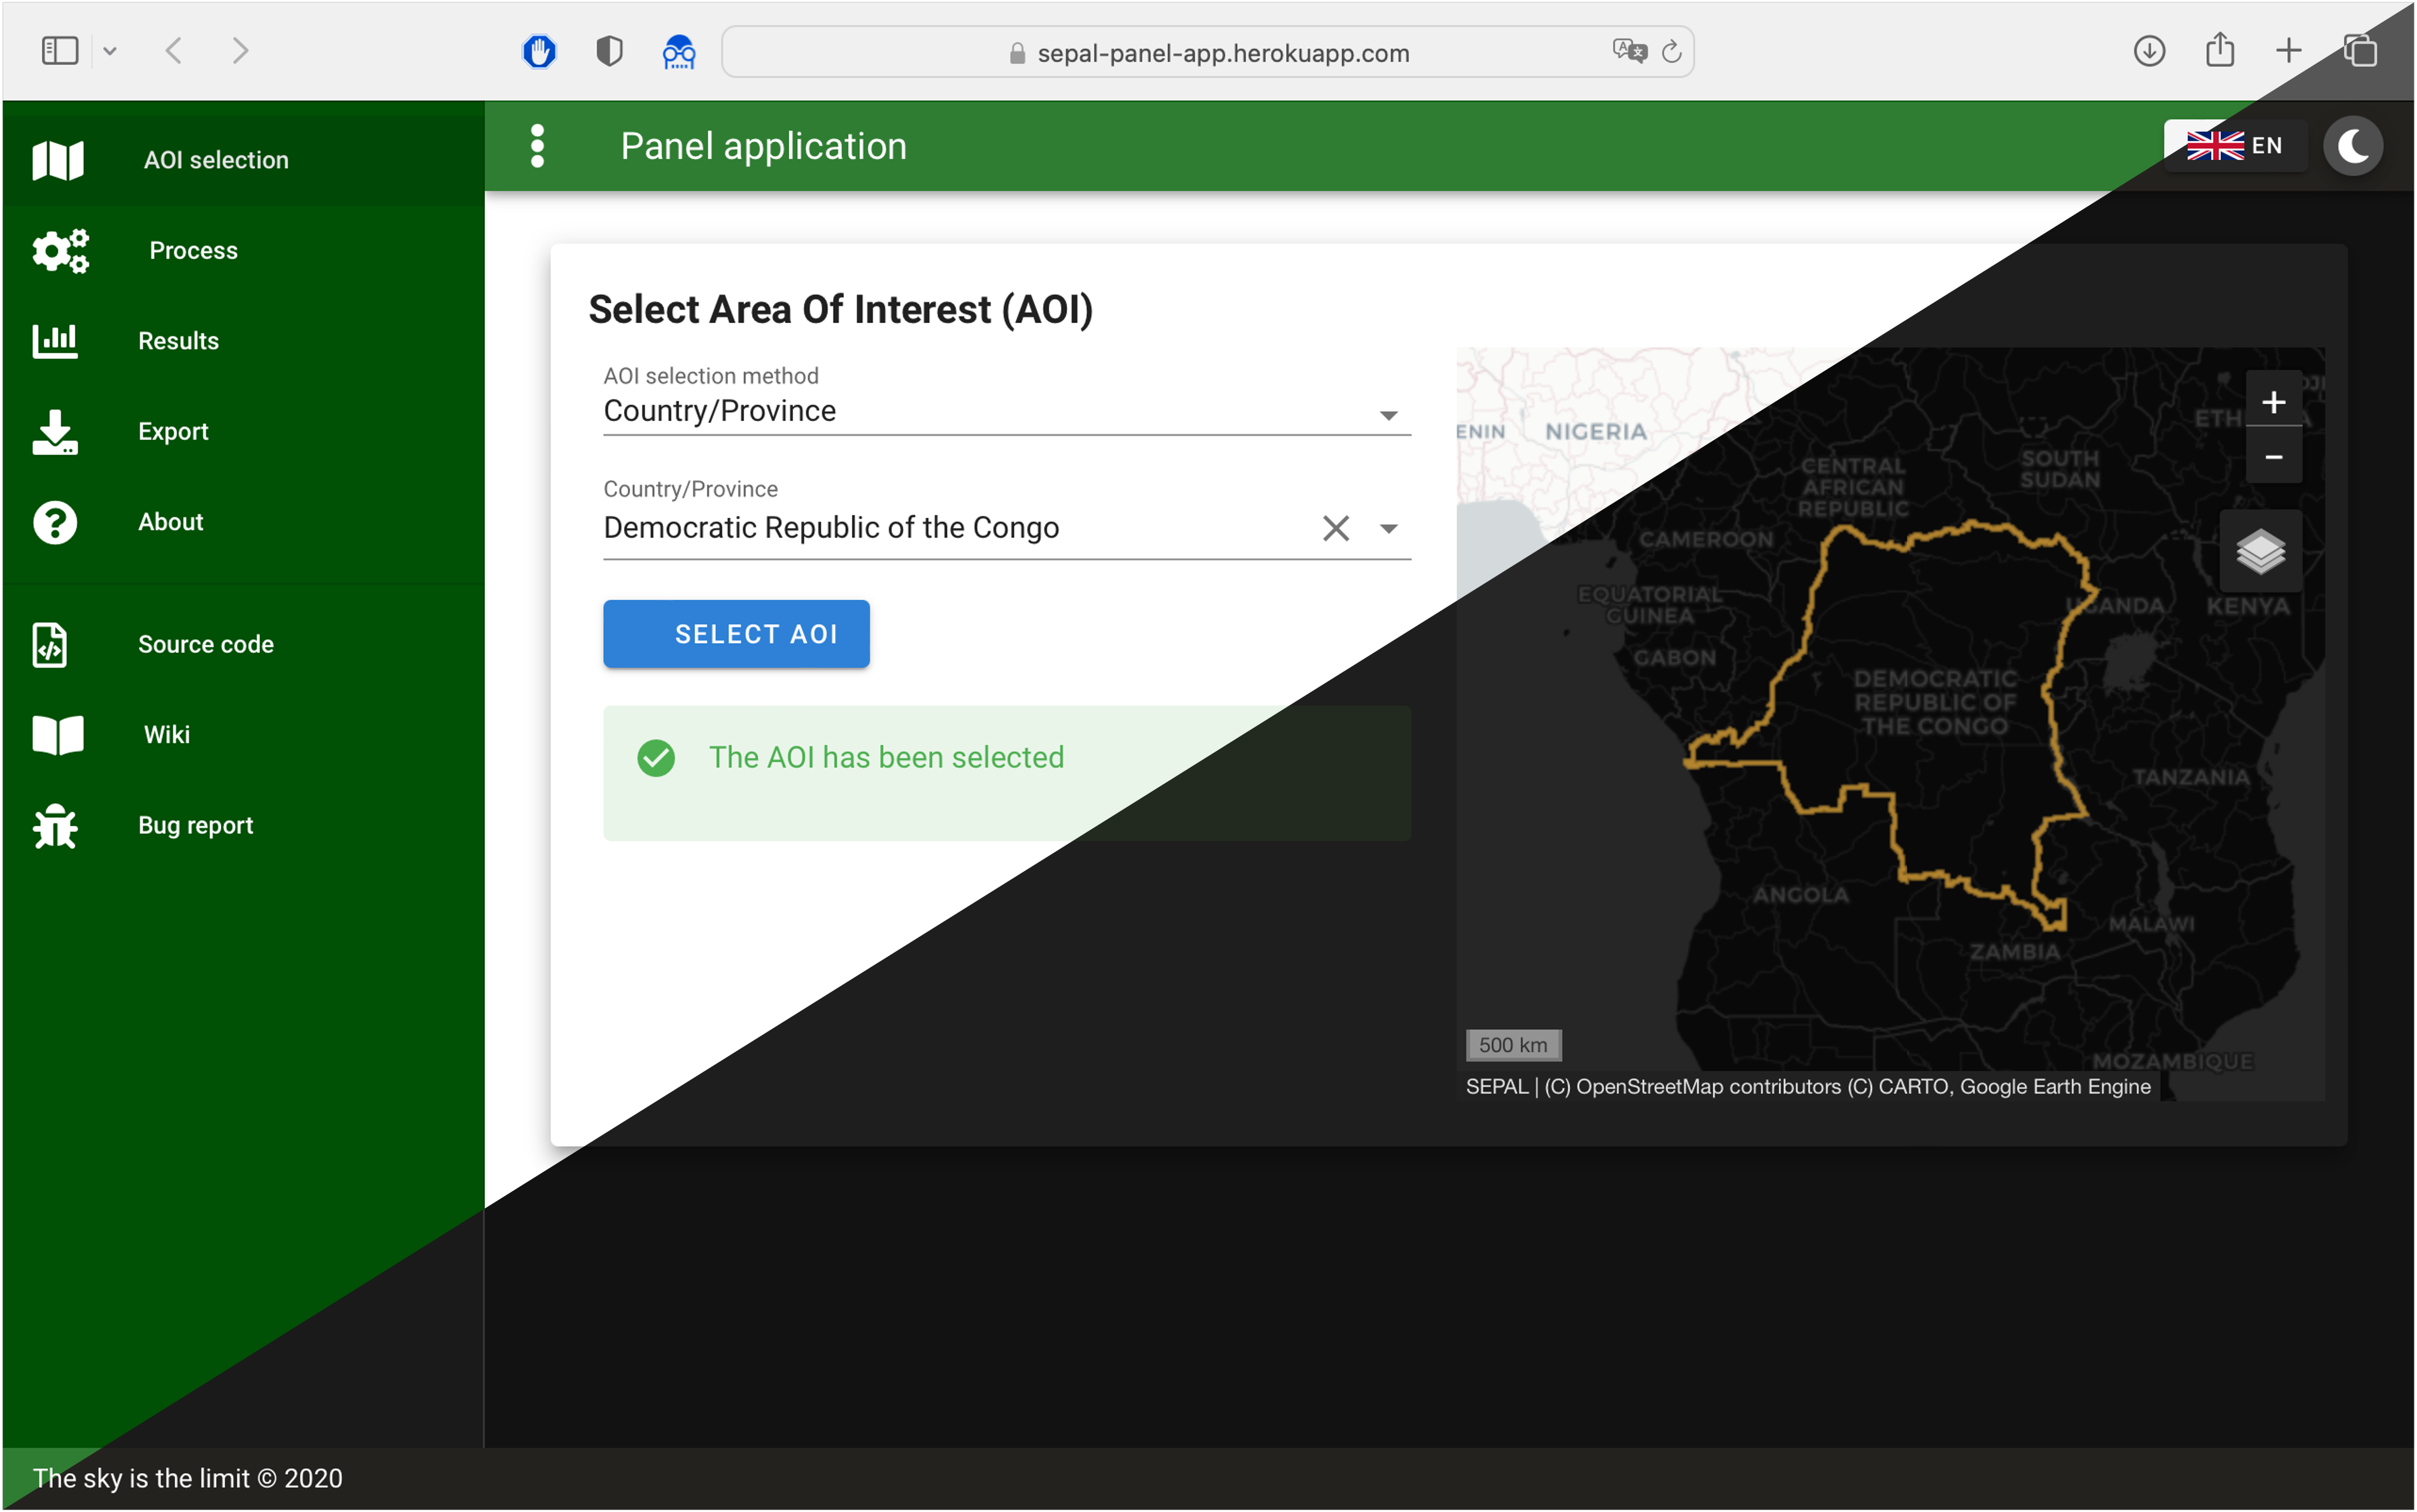Clear the Democratic Republic of the Congo selection
Screen dimensions: 2417x1512
[1335, 528]
